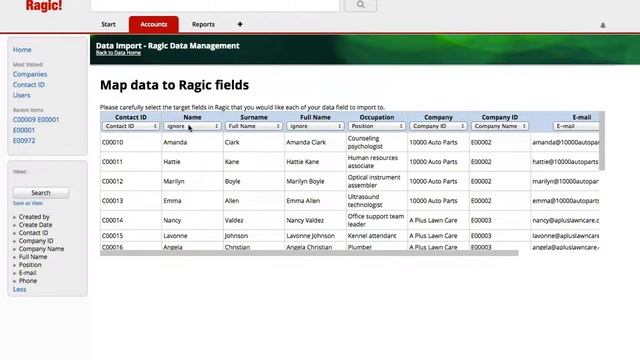Screen dimensions: 640x360
Task: Open Company ID dropdown under Company column
Action: [x=438, y=126]
